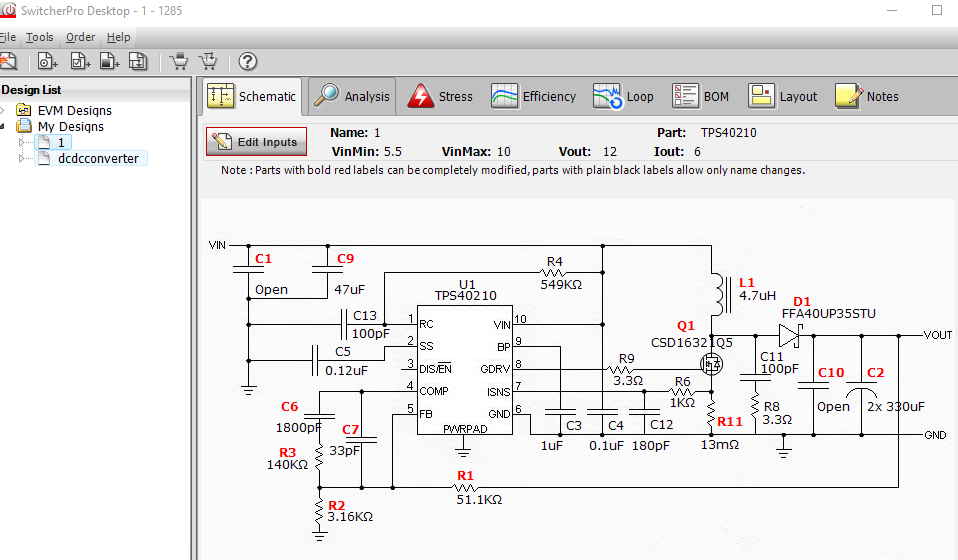Click the 'CSD16321Q5' transistor part name
The image size is (958, 560).
tap(692, 343)
